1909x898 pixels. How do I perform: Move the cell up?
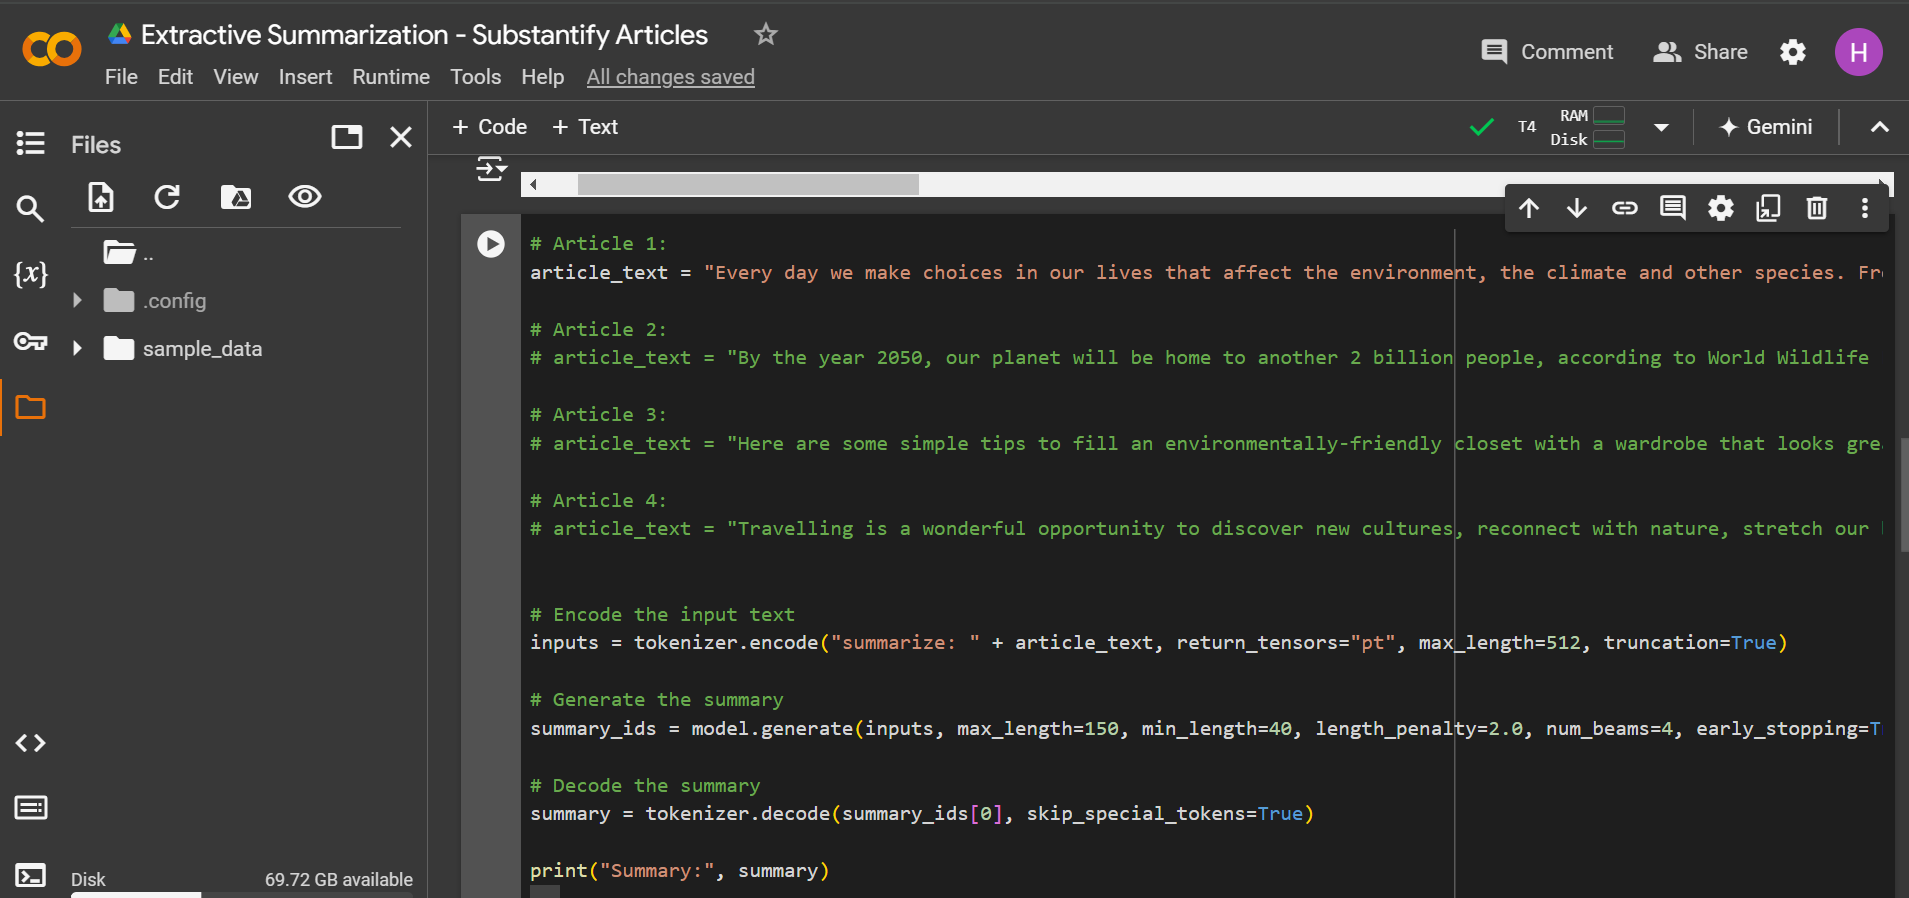click(1529, 208)
